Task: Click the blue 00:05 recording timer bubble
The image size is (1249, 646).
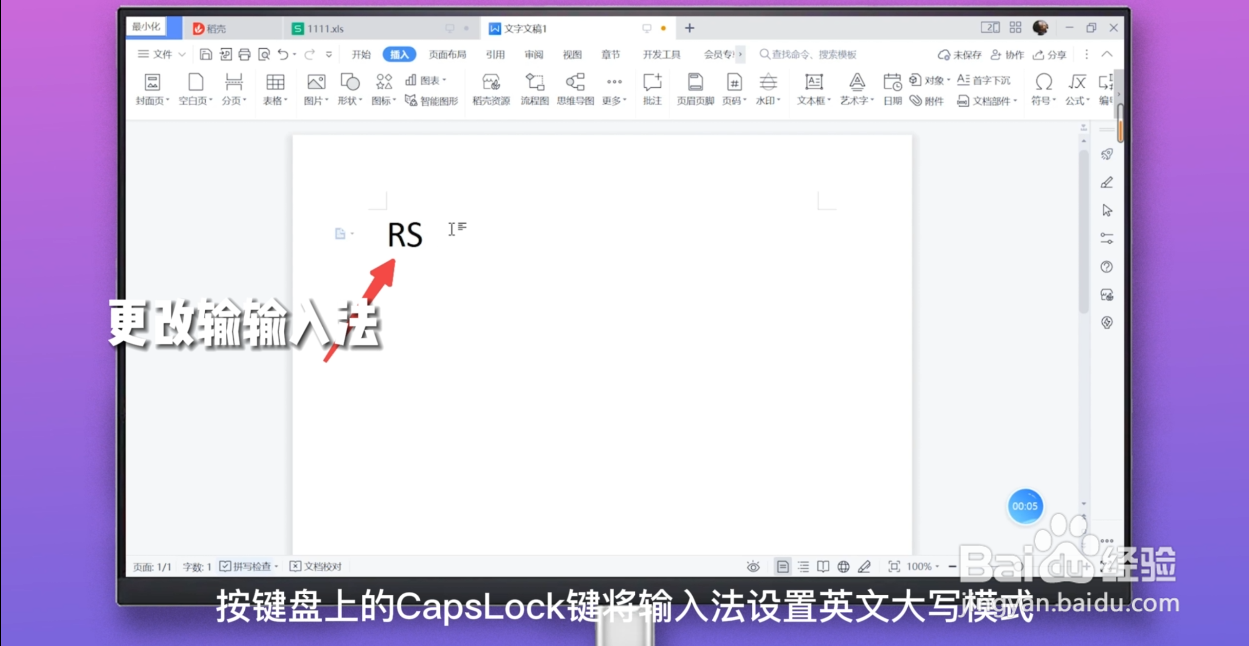Action: pyautogui.click(x=1025, y=506)
